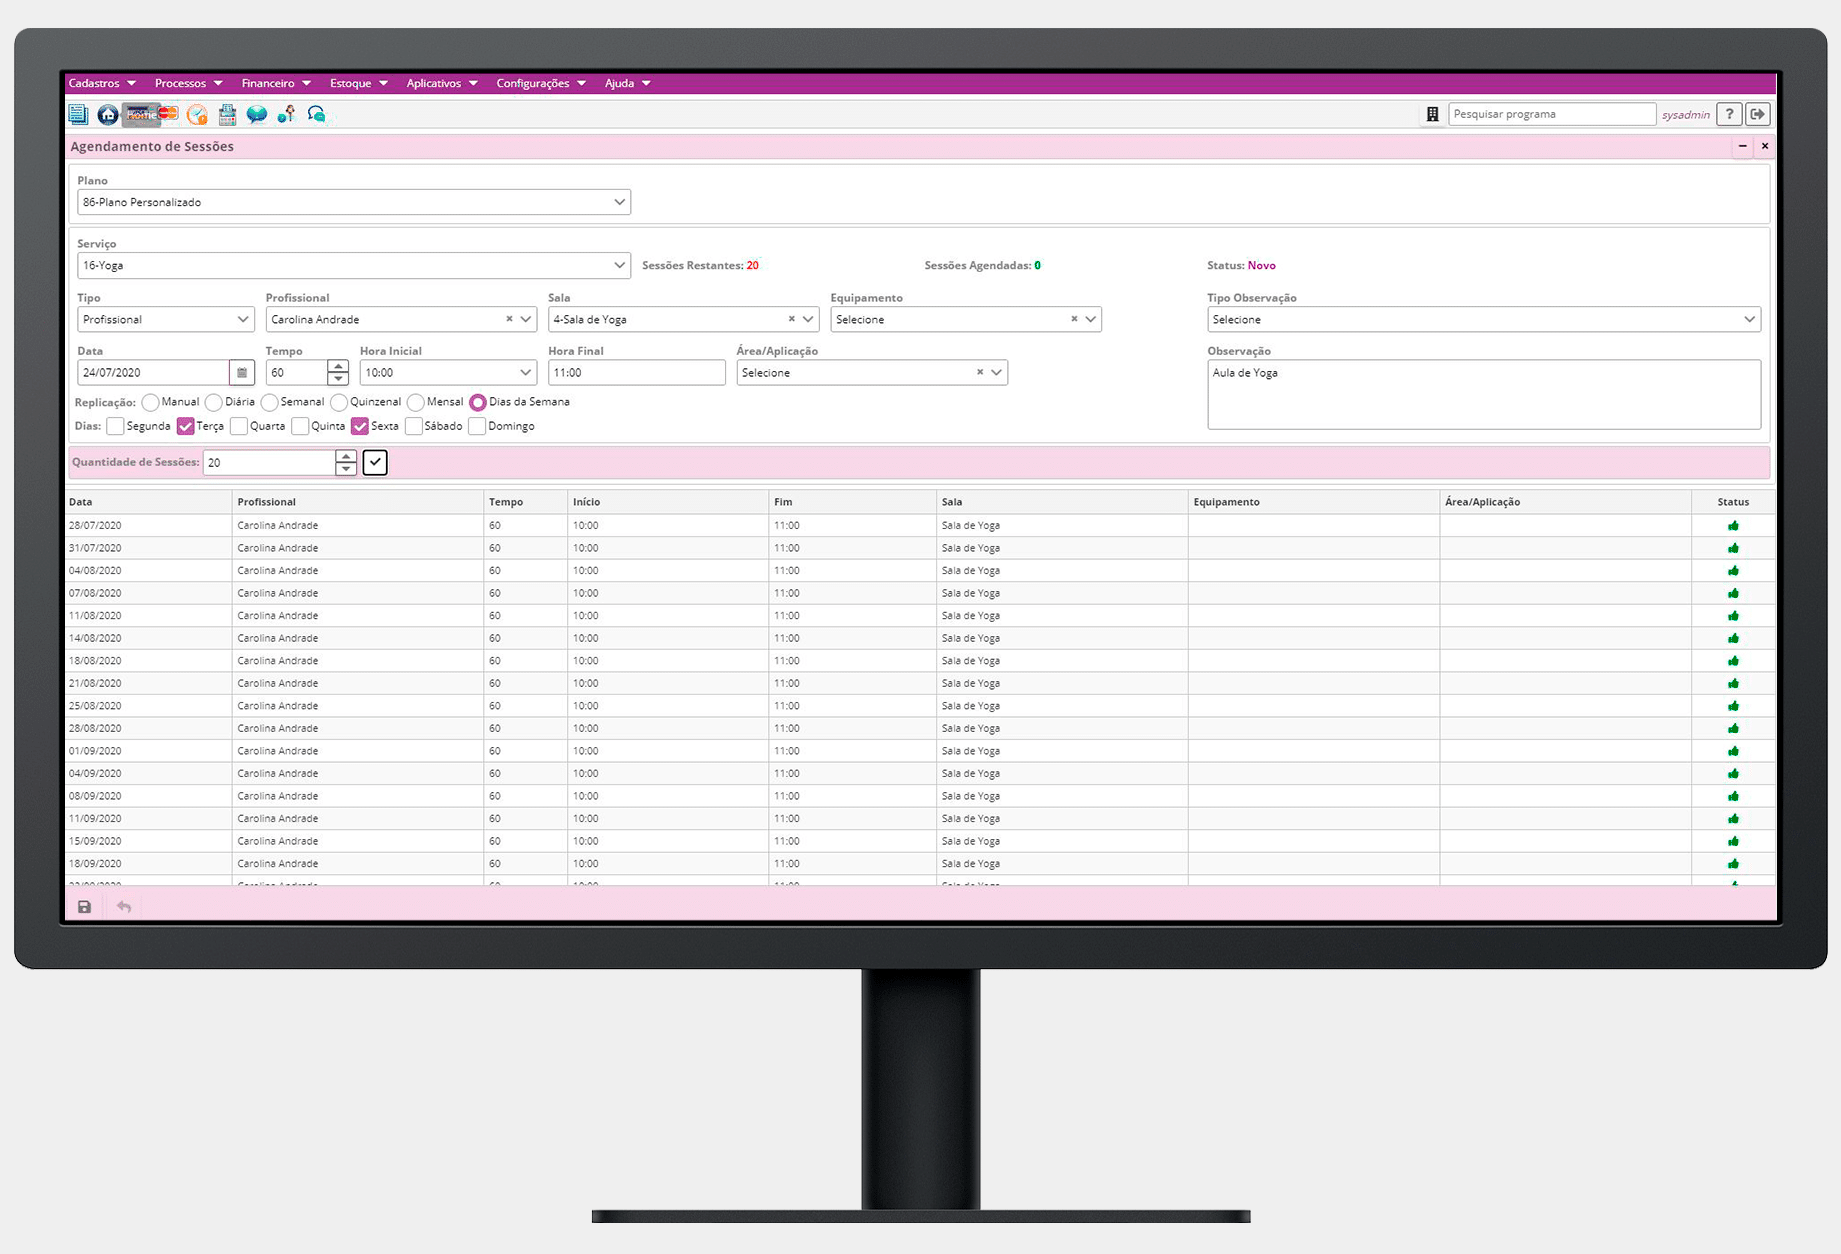The image size is (1841, 1254).
Task: Click the company building icon
Action: [1432, 115]
